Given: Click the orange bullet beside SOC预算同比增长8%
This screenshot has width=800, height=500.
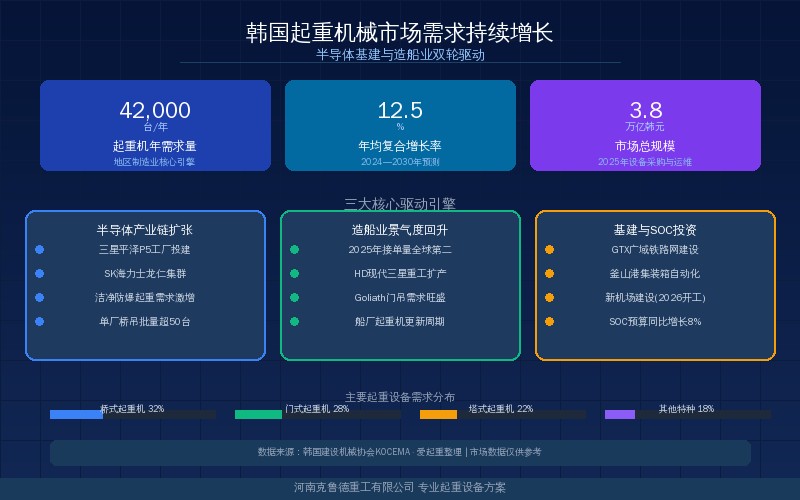Looking at the screenshot, I should pyautogui.click(x=549, y=321).
